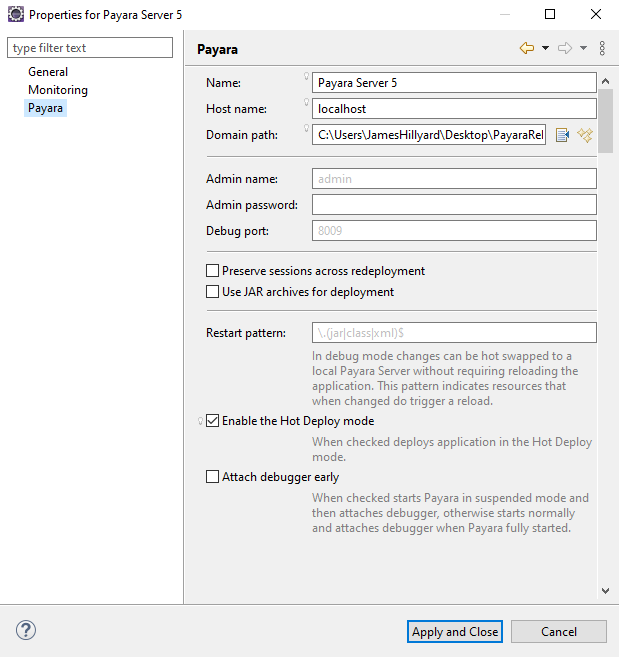Open the help question mark icon
This screenshot has height=657, width=619.
(x=26, y=630)
